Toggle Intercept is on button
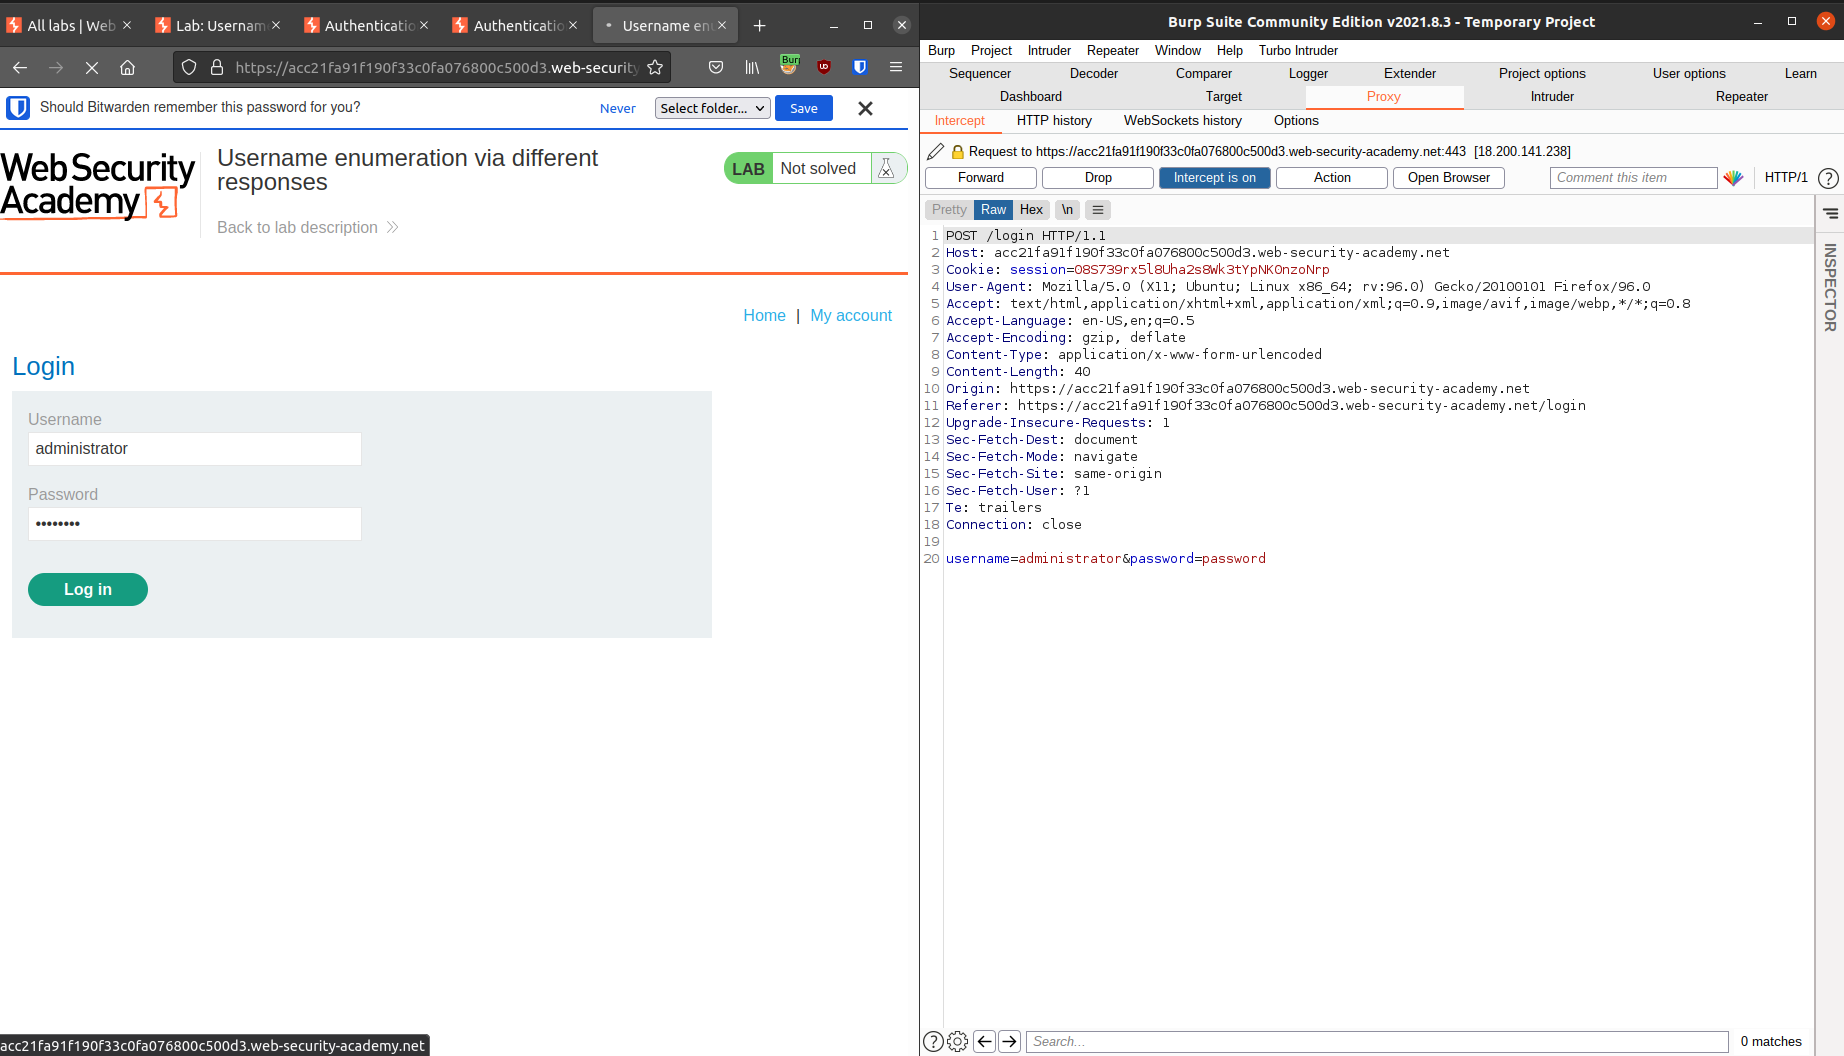This screenshot has height=1056, width=1844. tap(1214, 177)
